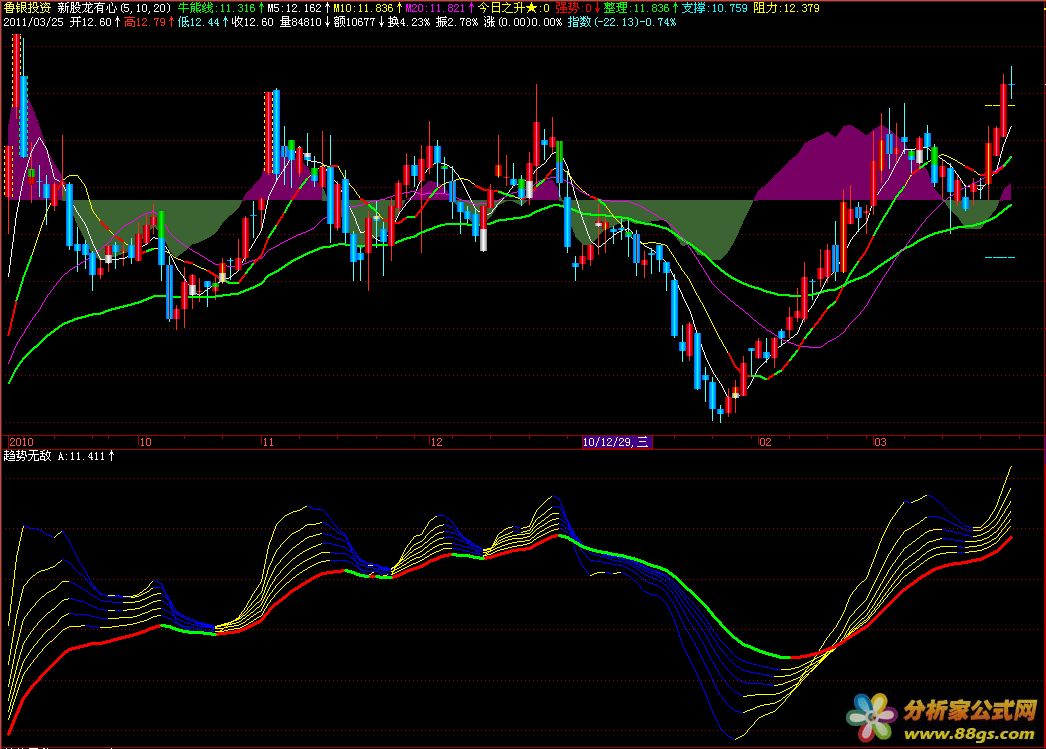Select the M5:12.162 moving average label
Screen dimensions: 1046x749
295,8
